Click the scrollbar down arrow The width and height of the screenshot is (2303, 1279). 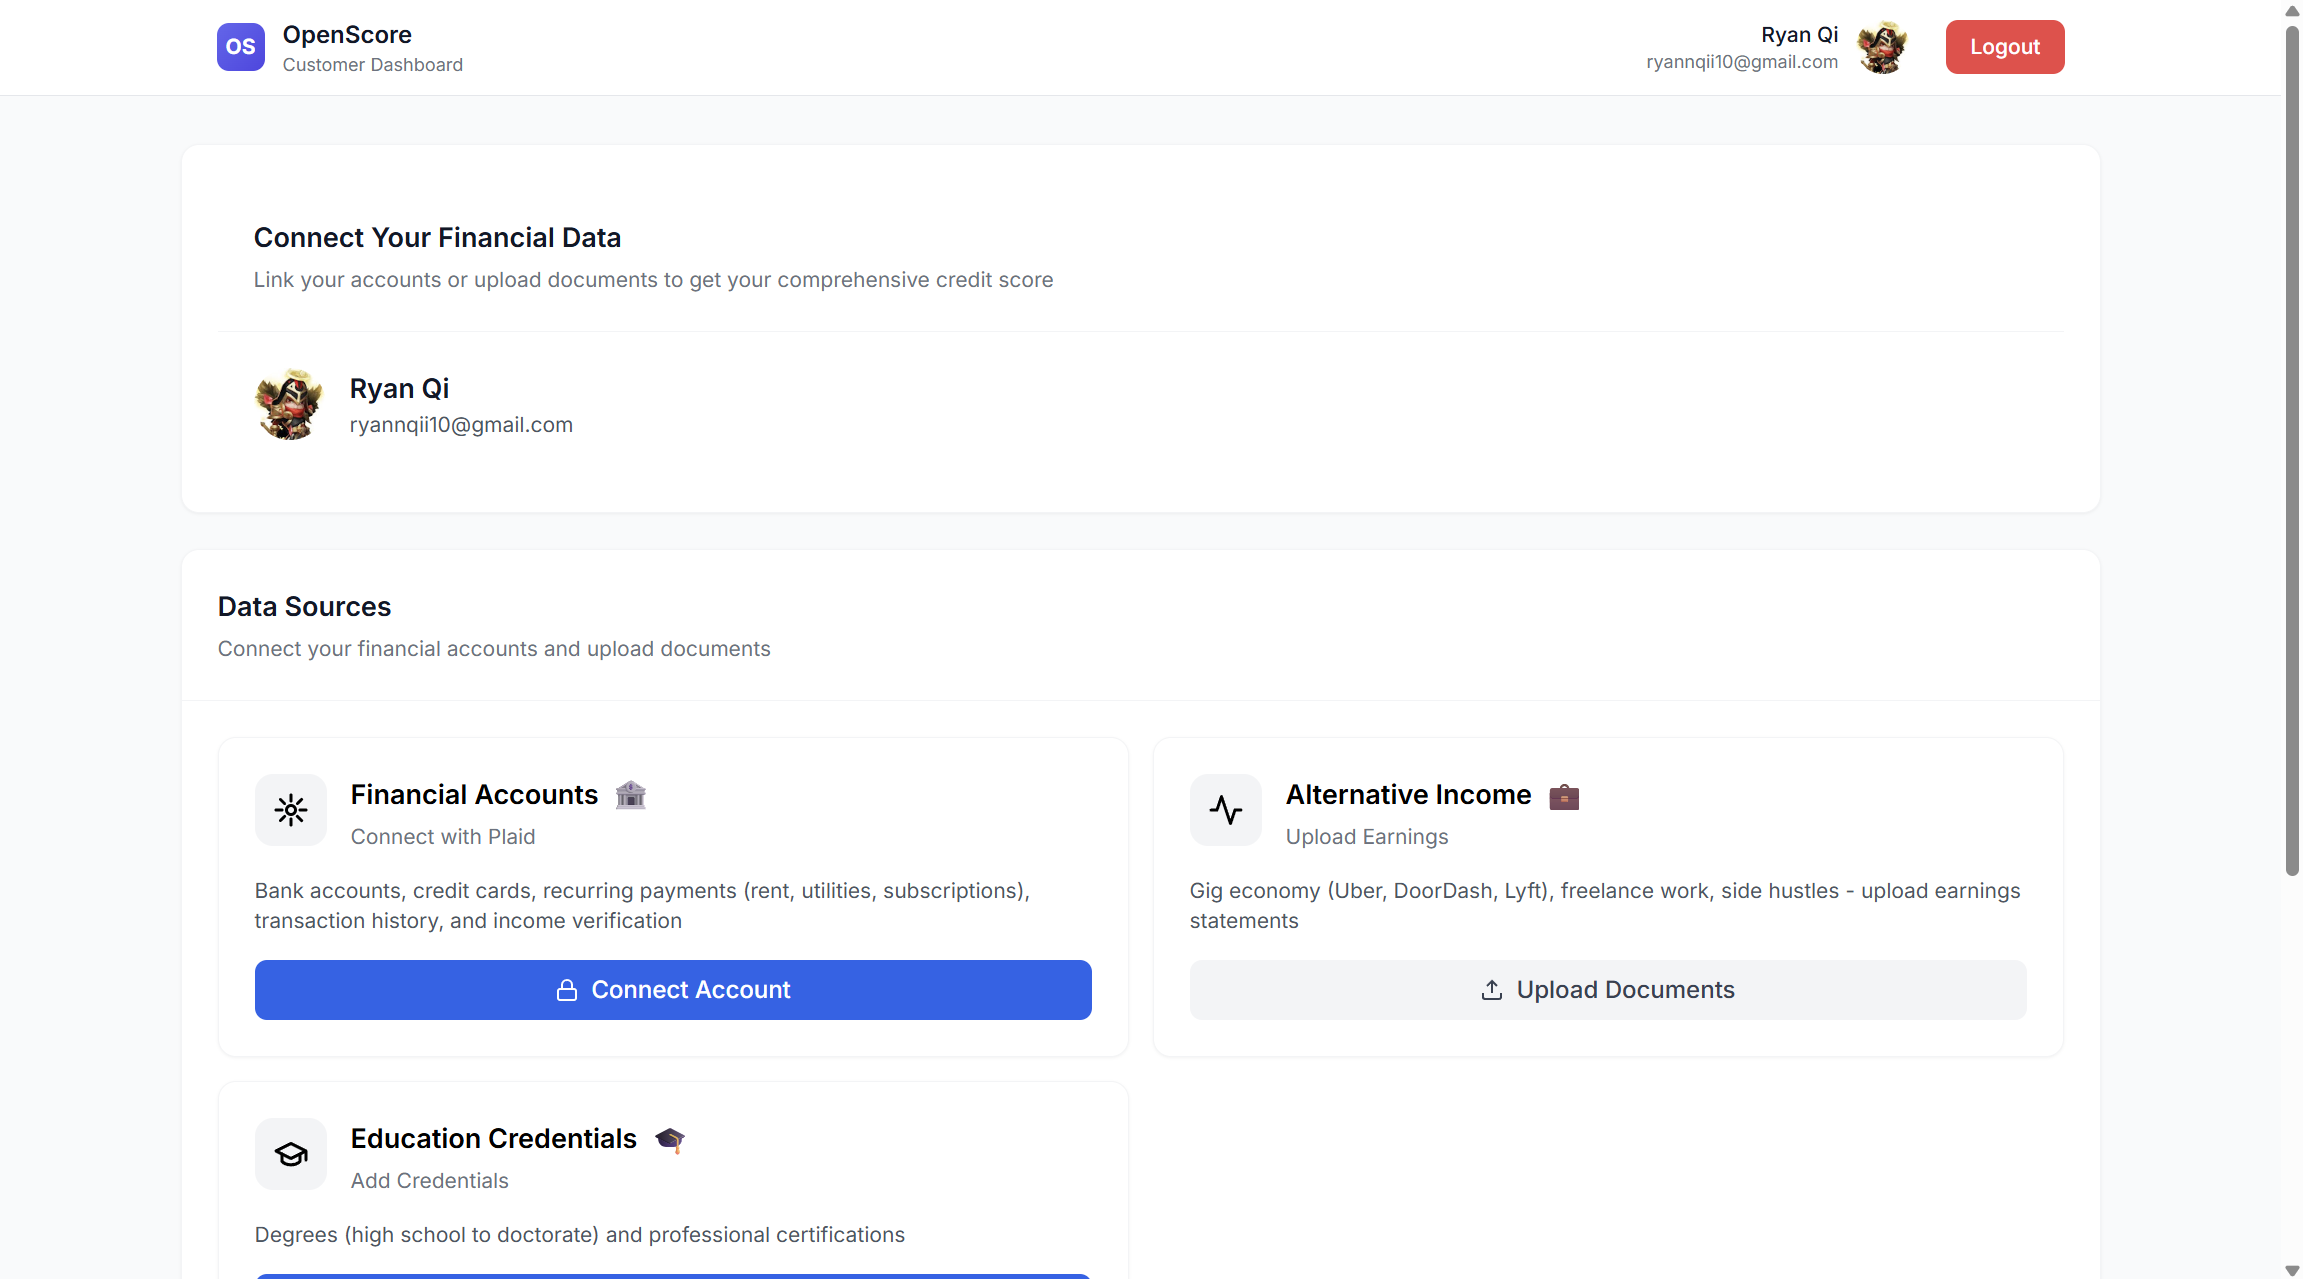point(2292,1270)
